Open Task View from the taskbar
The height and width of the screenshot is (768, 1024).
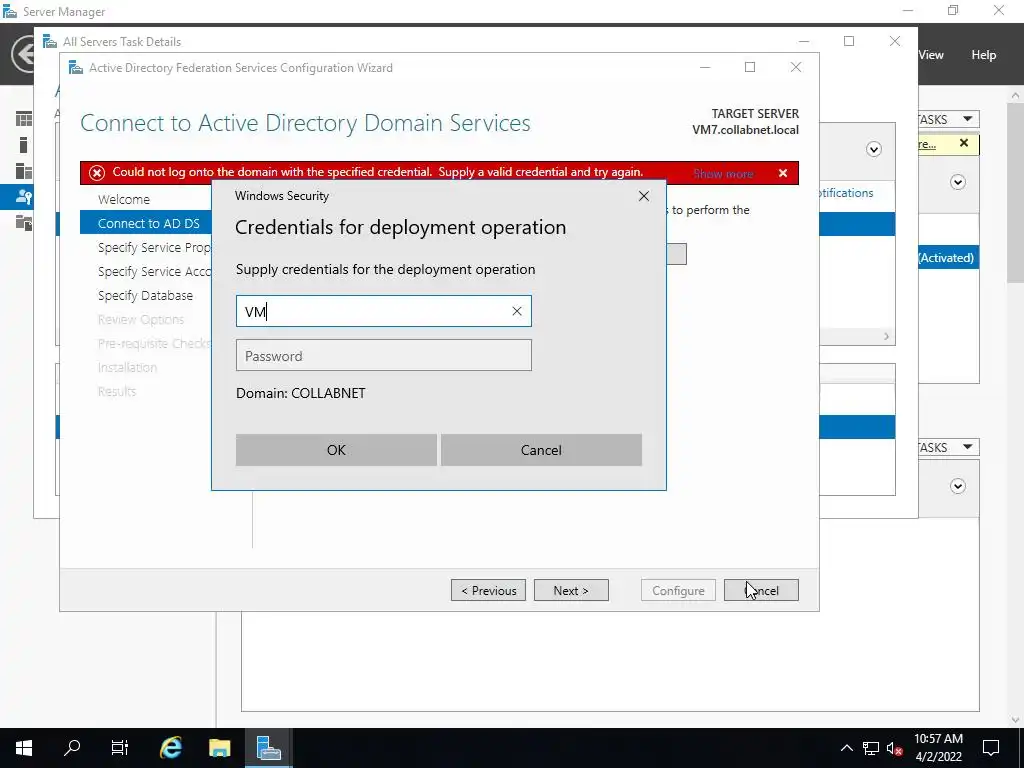coord(120,748)
